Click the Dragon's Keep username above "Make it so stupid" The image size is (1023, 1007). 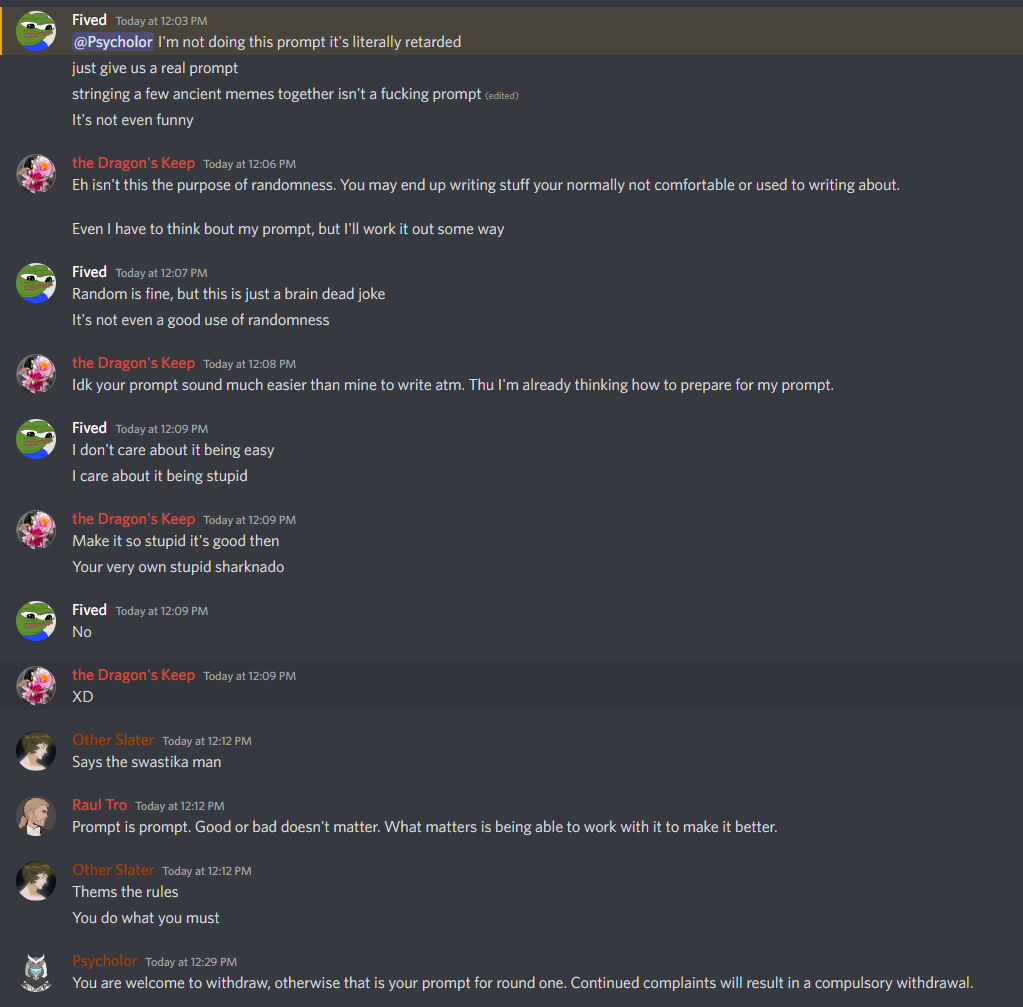(x=133, y=519)
